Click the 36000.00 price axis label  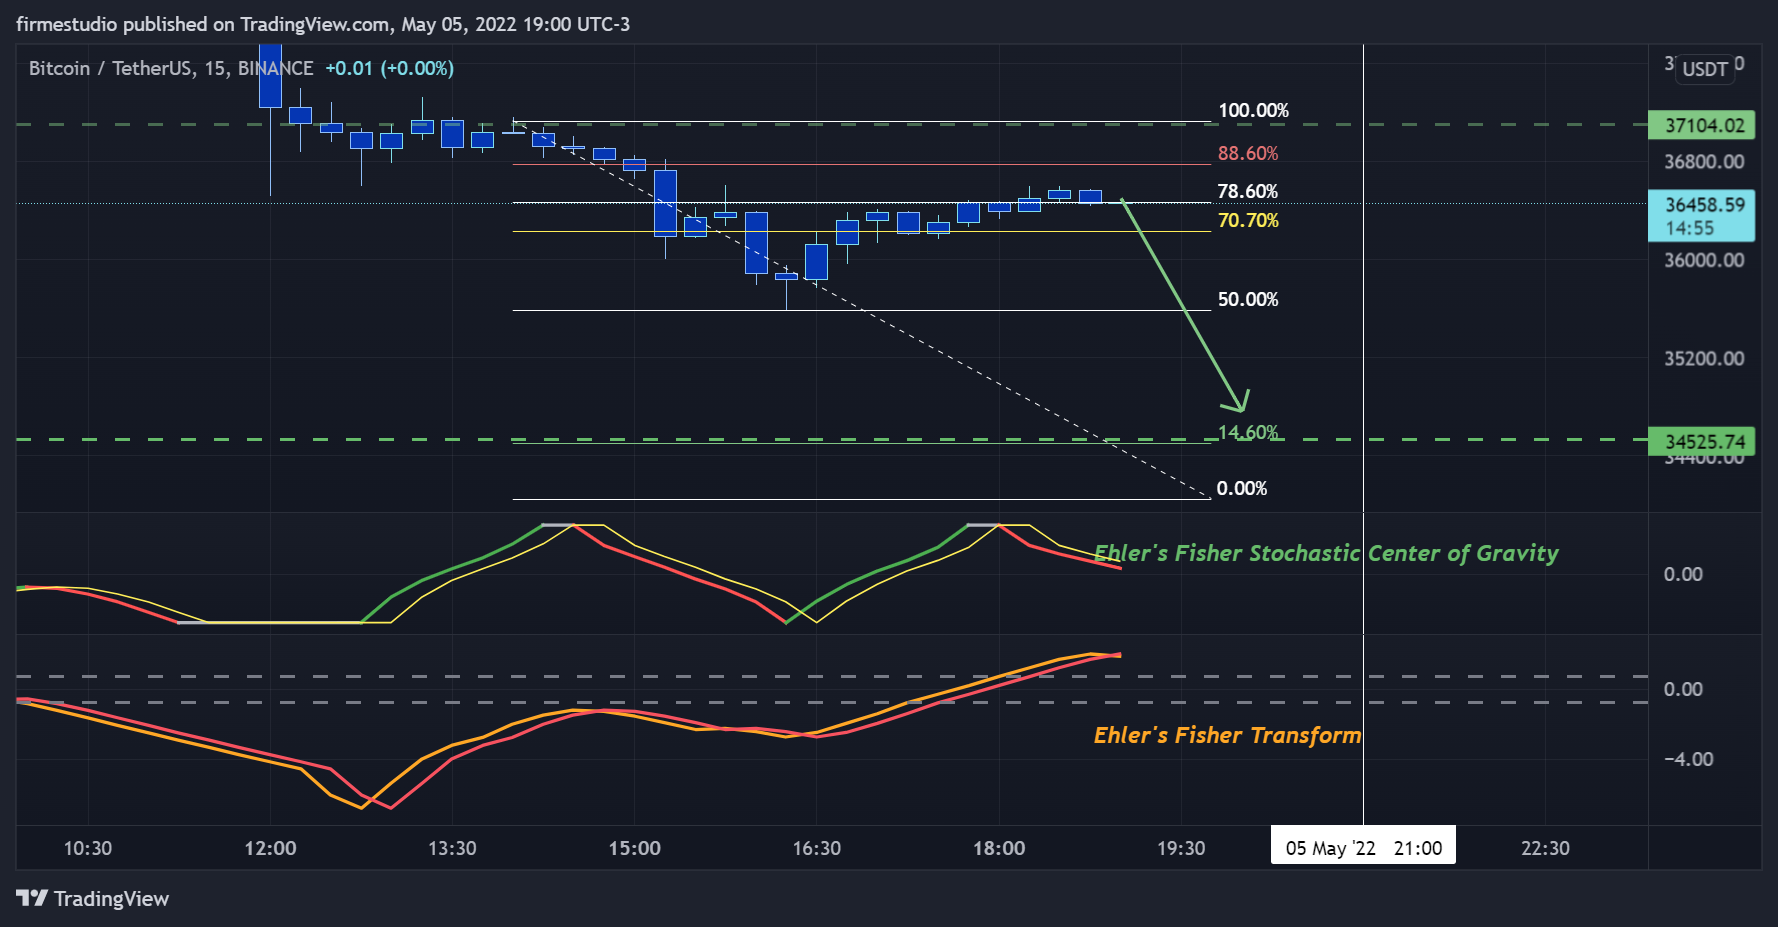coord(1704,260)
